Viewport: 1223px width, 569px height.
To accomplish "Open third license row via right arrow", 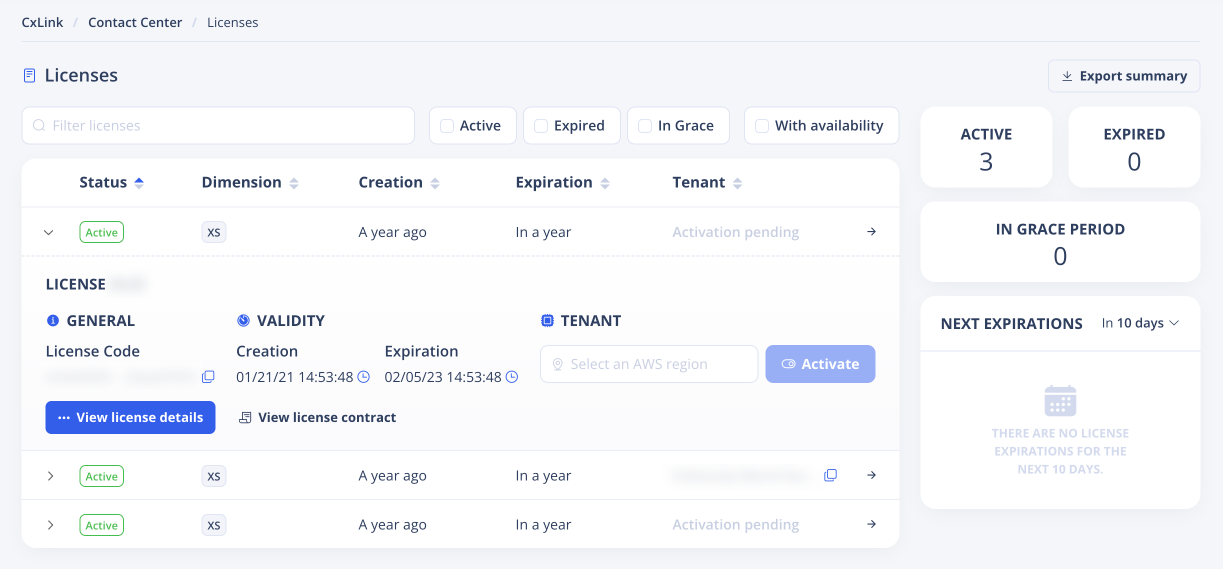I will tap(871, 525).
